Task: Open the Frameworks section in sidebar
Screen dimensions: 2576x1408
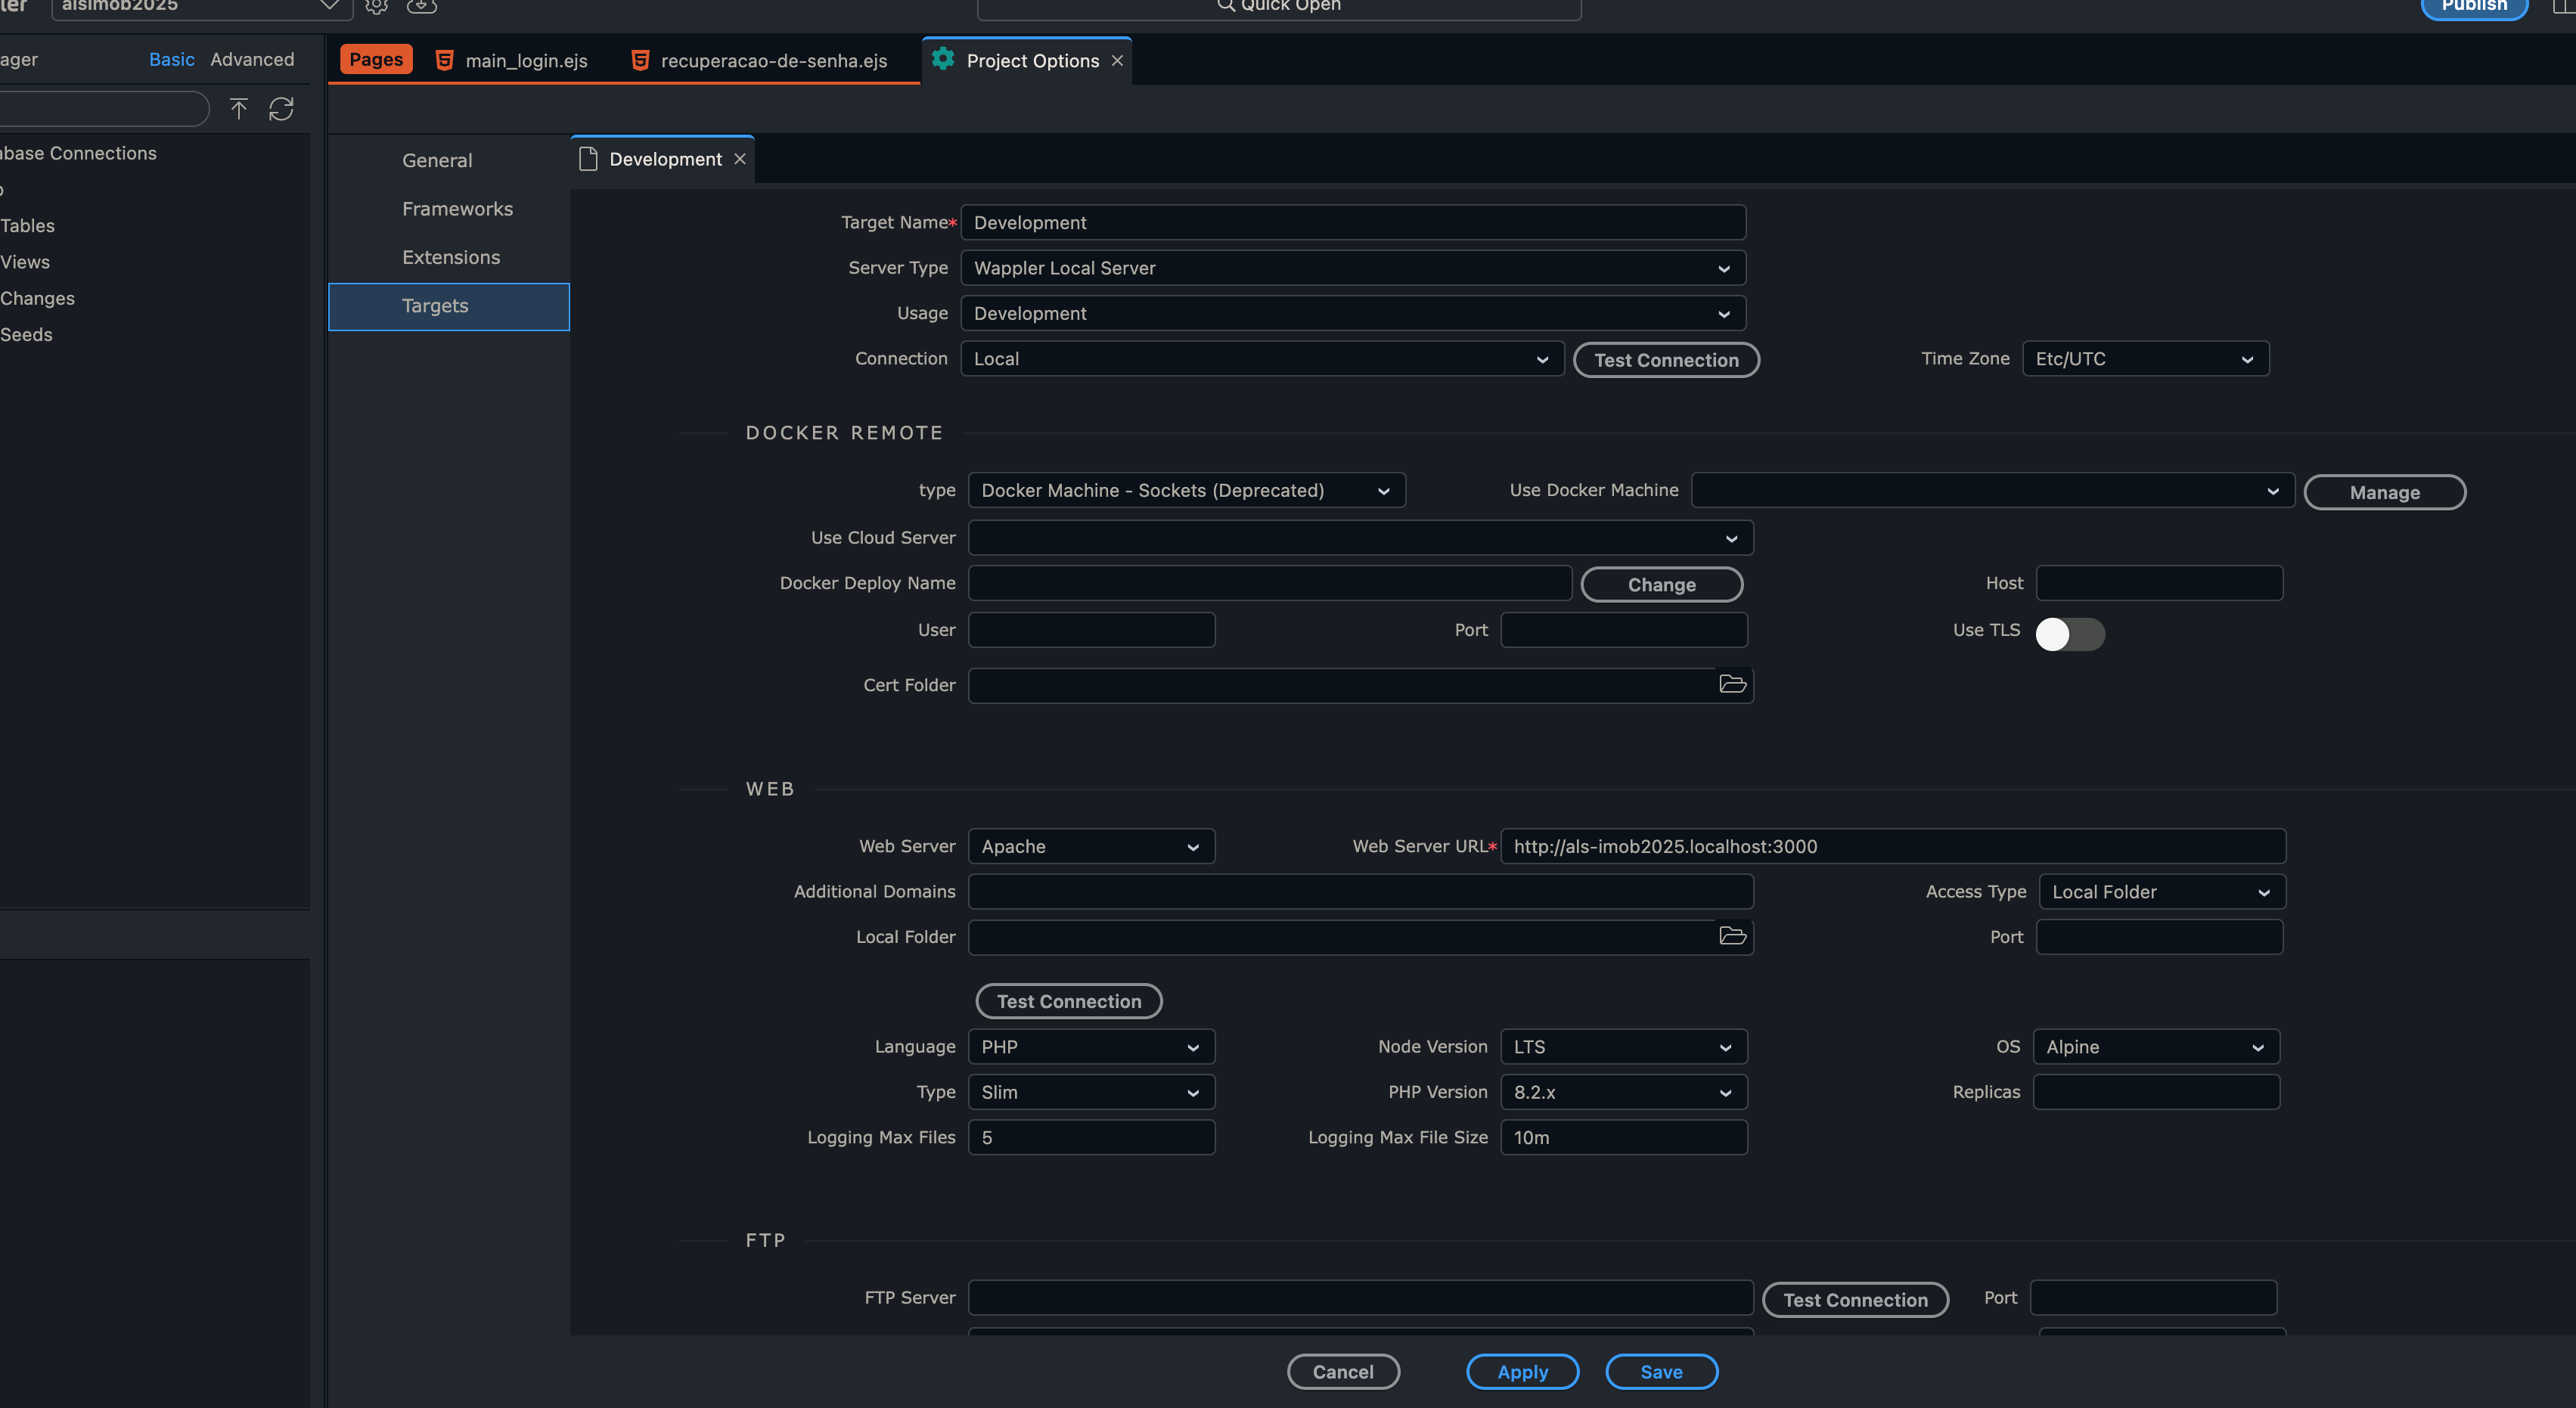Action: tap(457, 209)
